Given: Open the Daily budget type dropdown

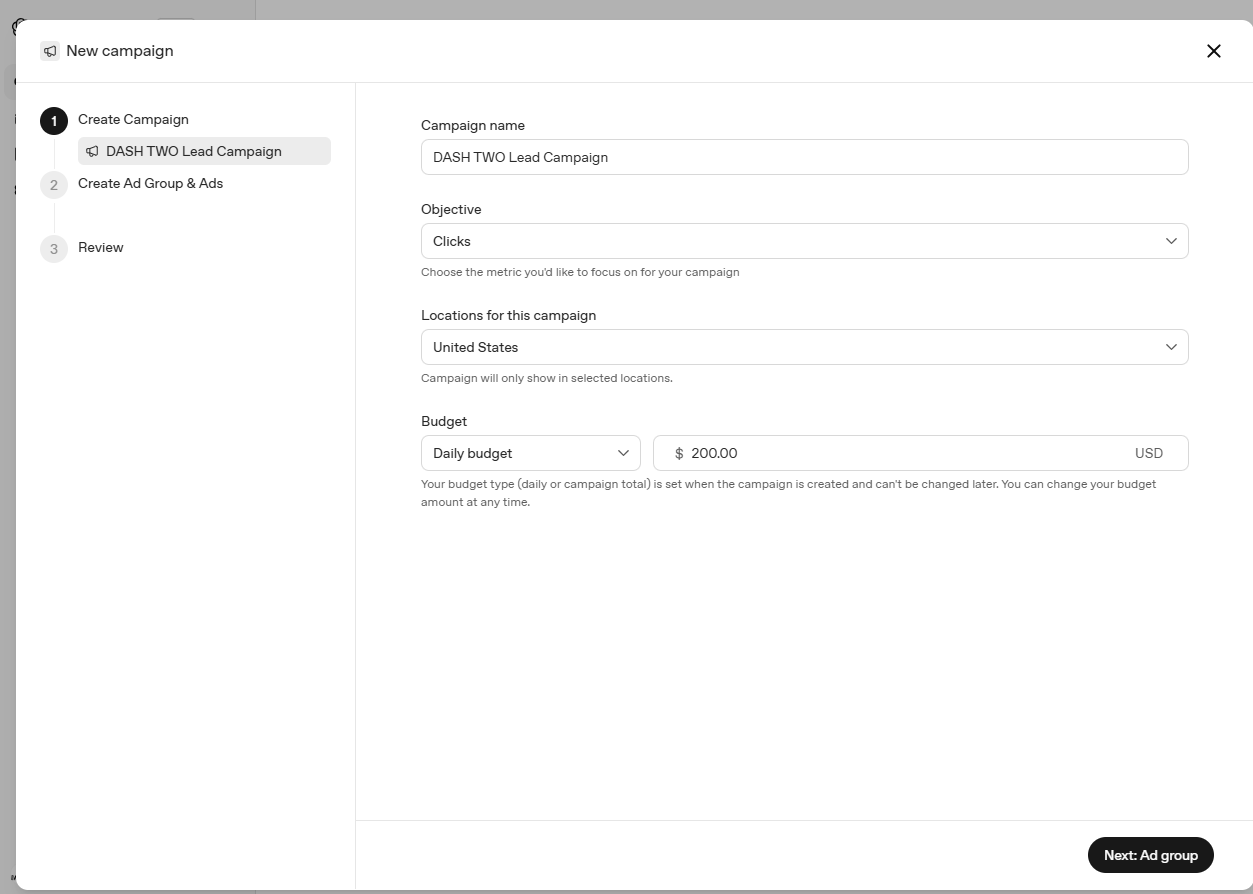Looking at the screenshot, I should [x=530, y=453].
